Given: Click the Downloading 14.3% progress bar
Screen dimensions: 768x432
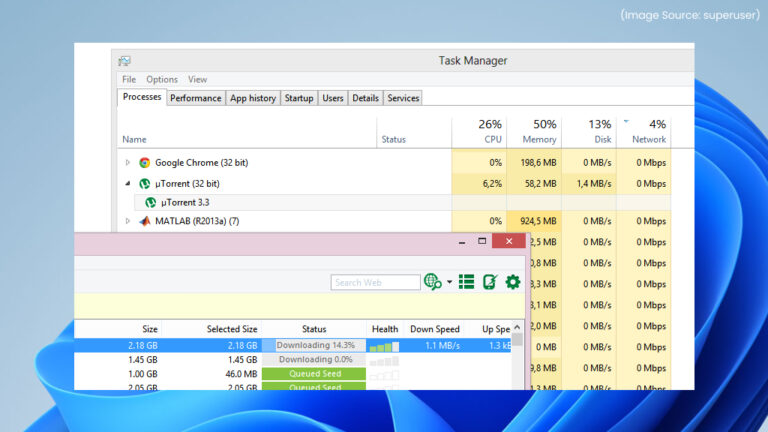Looking at the screenshot, I should tap(314, 345).
